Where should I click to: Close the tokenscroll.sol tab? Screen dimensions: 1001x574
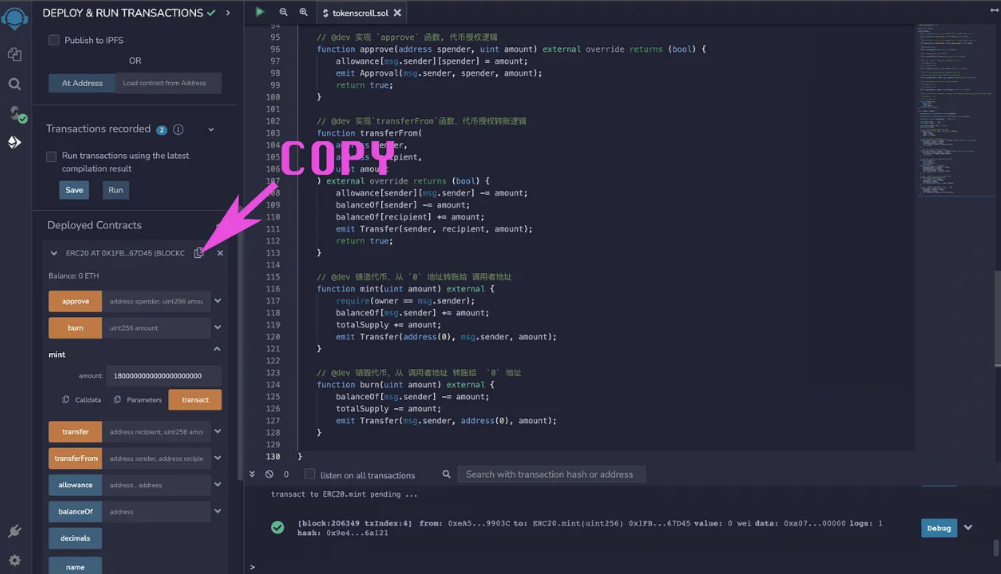coord(397,13)
